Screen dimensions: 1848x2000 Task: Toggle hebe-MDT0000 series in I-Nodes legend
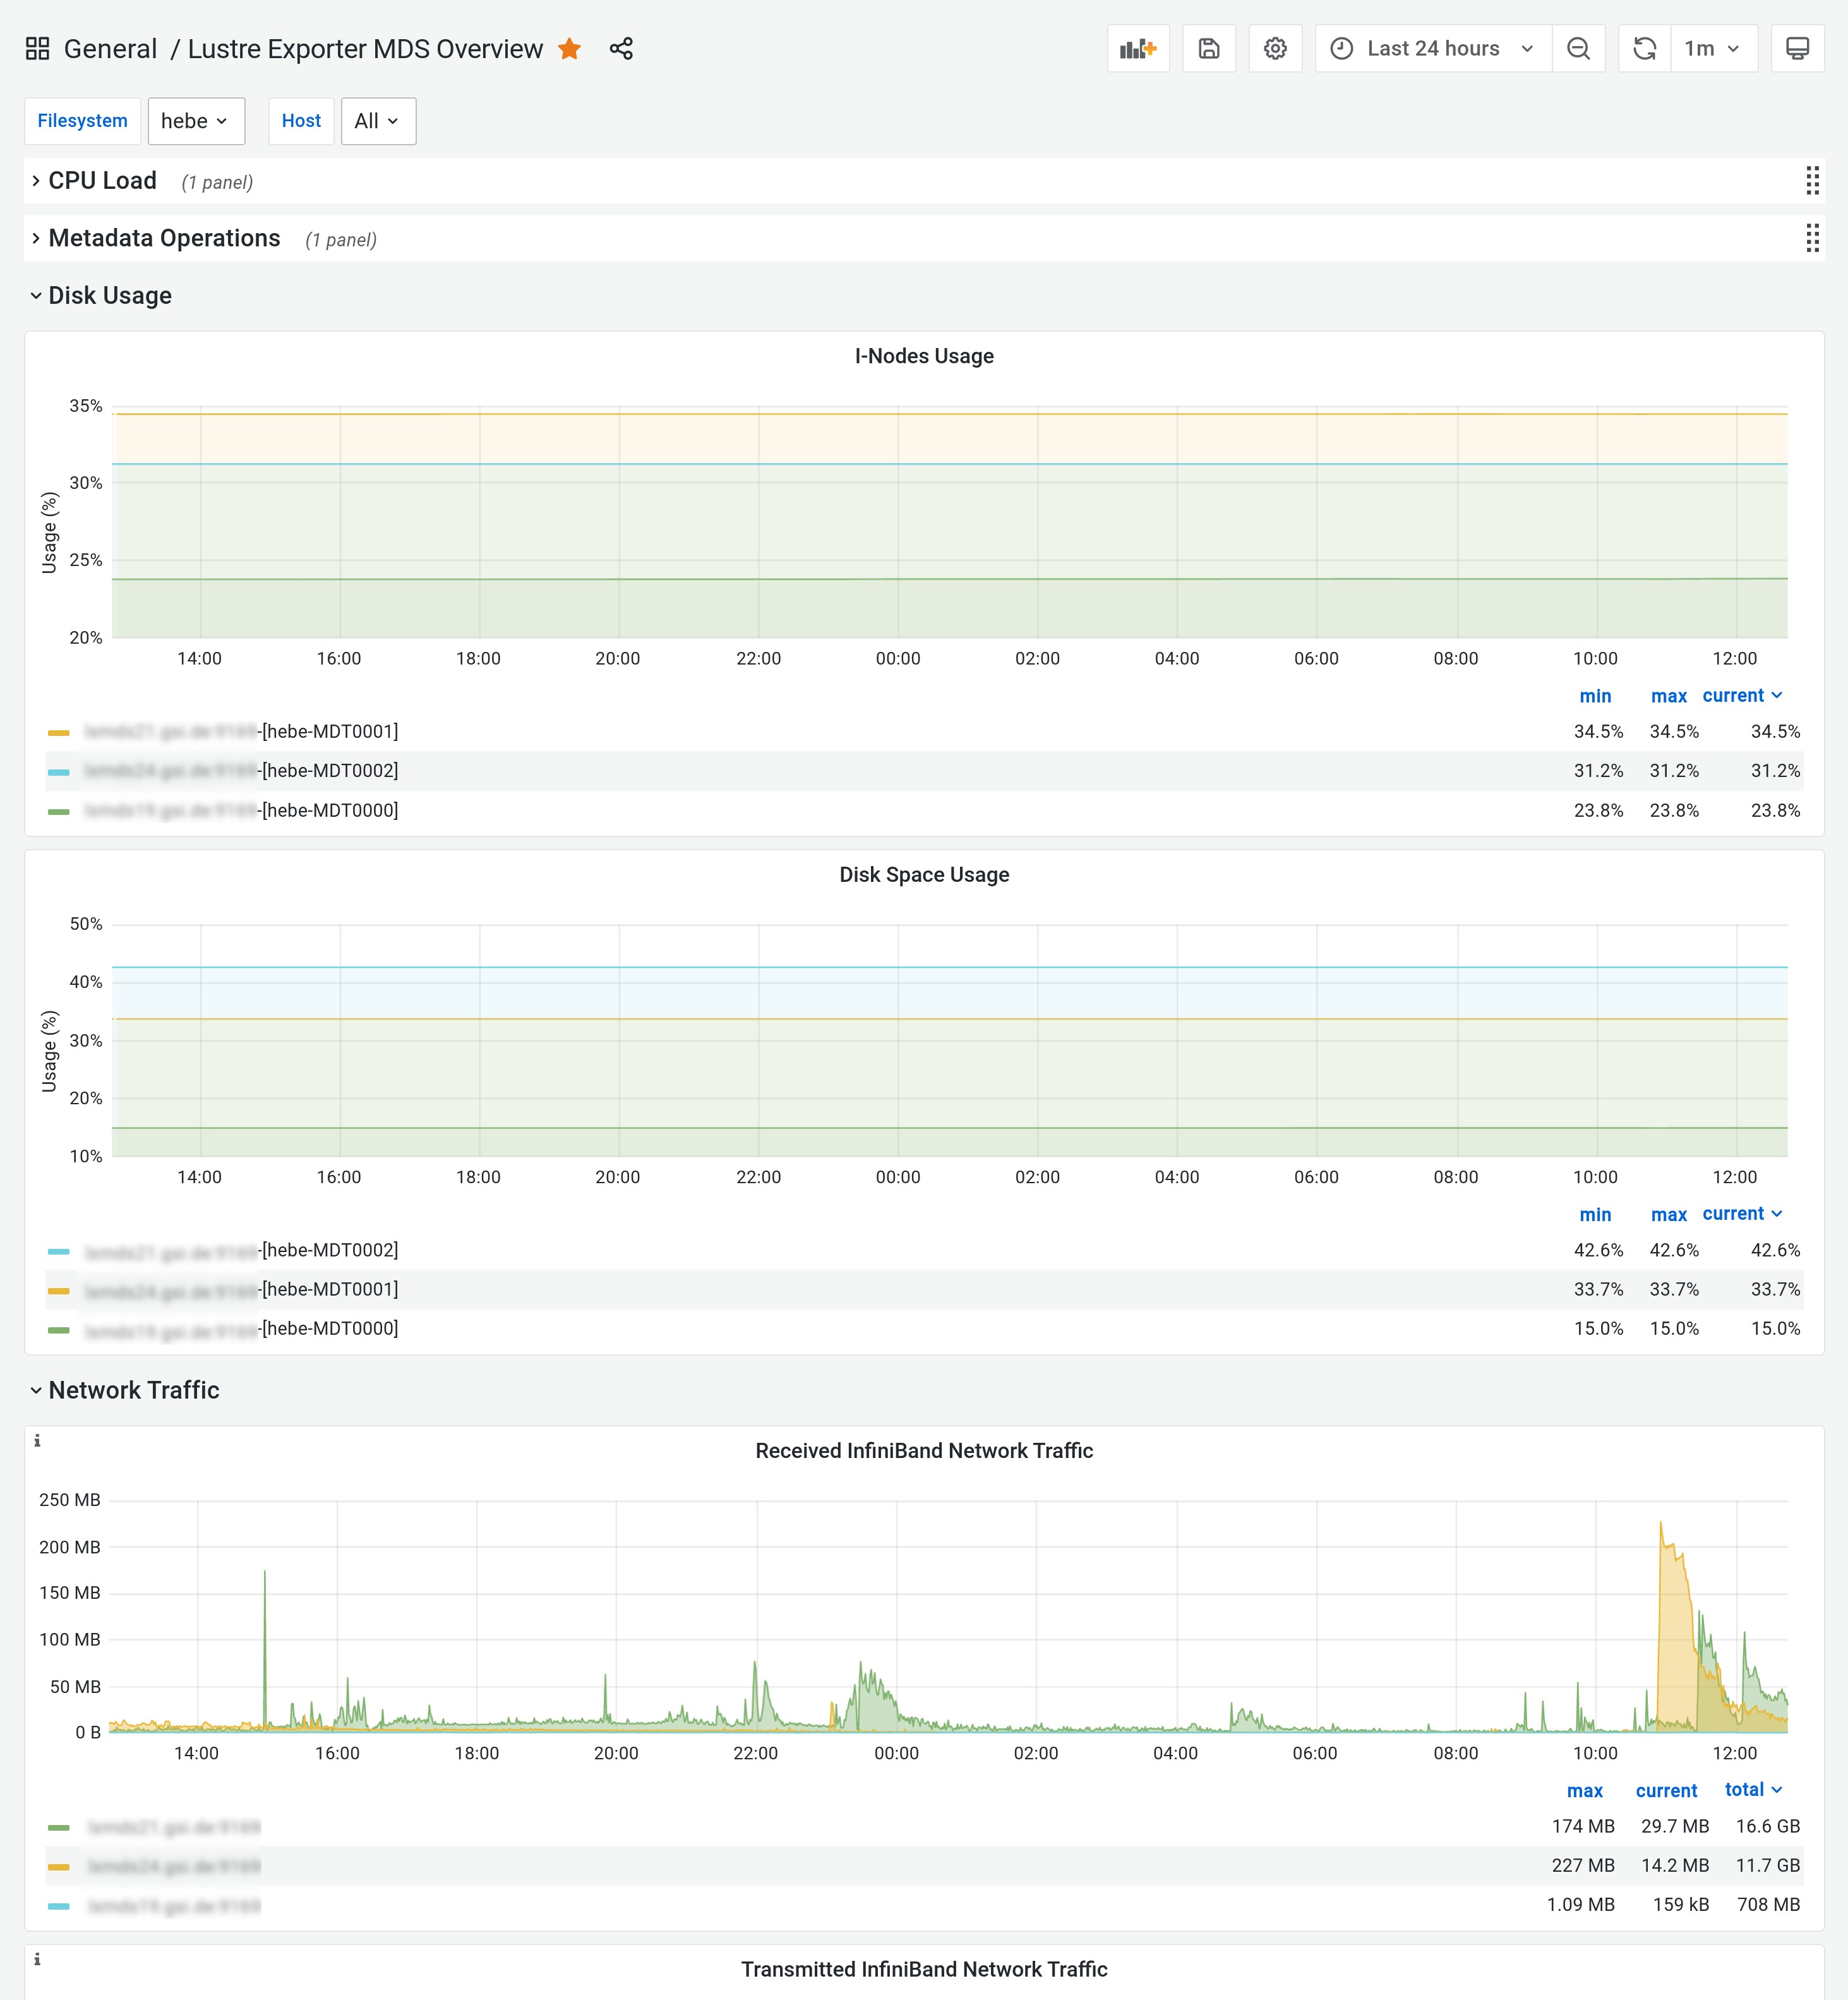click(329, 811)
